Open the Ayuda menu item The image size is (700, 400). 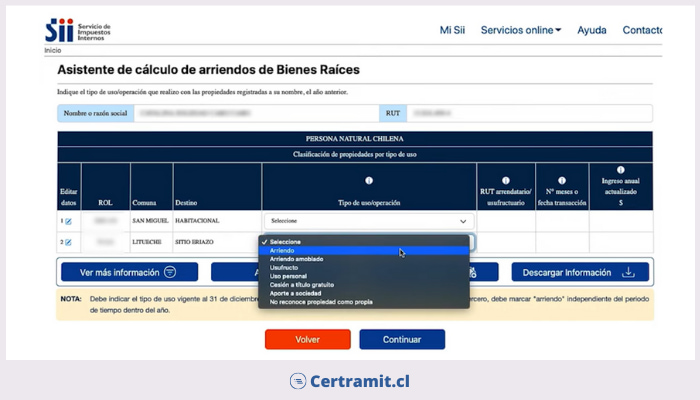click(592, 30)
